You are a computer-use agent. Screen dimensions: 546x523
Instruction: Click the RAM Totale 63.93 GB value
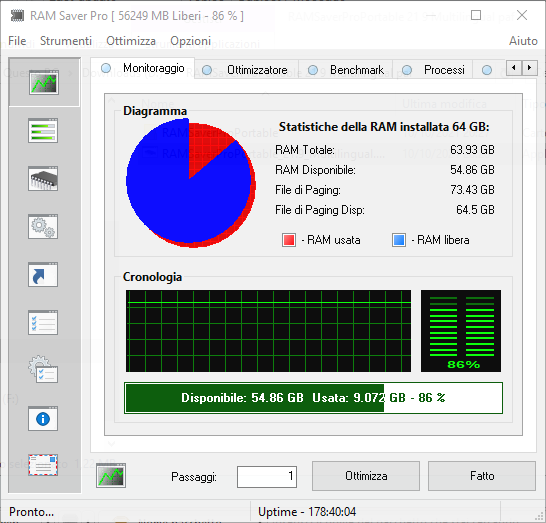tap(472, 150)
